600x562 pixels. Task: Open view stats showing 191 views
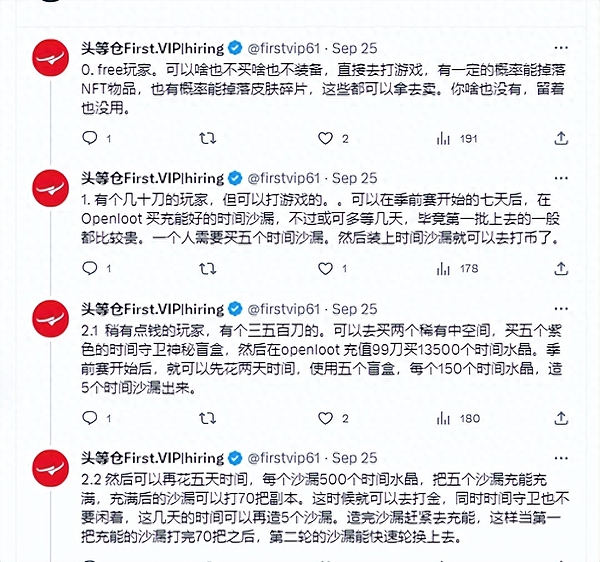(443, 139)
